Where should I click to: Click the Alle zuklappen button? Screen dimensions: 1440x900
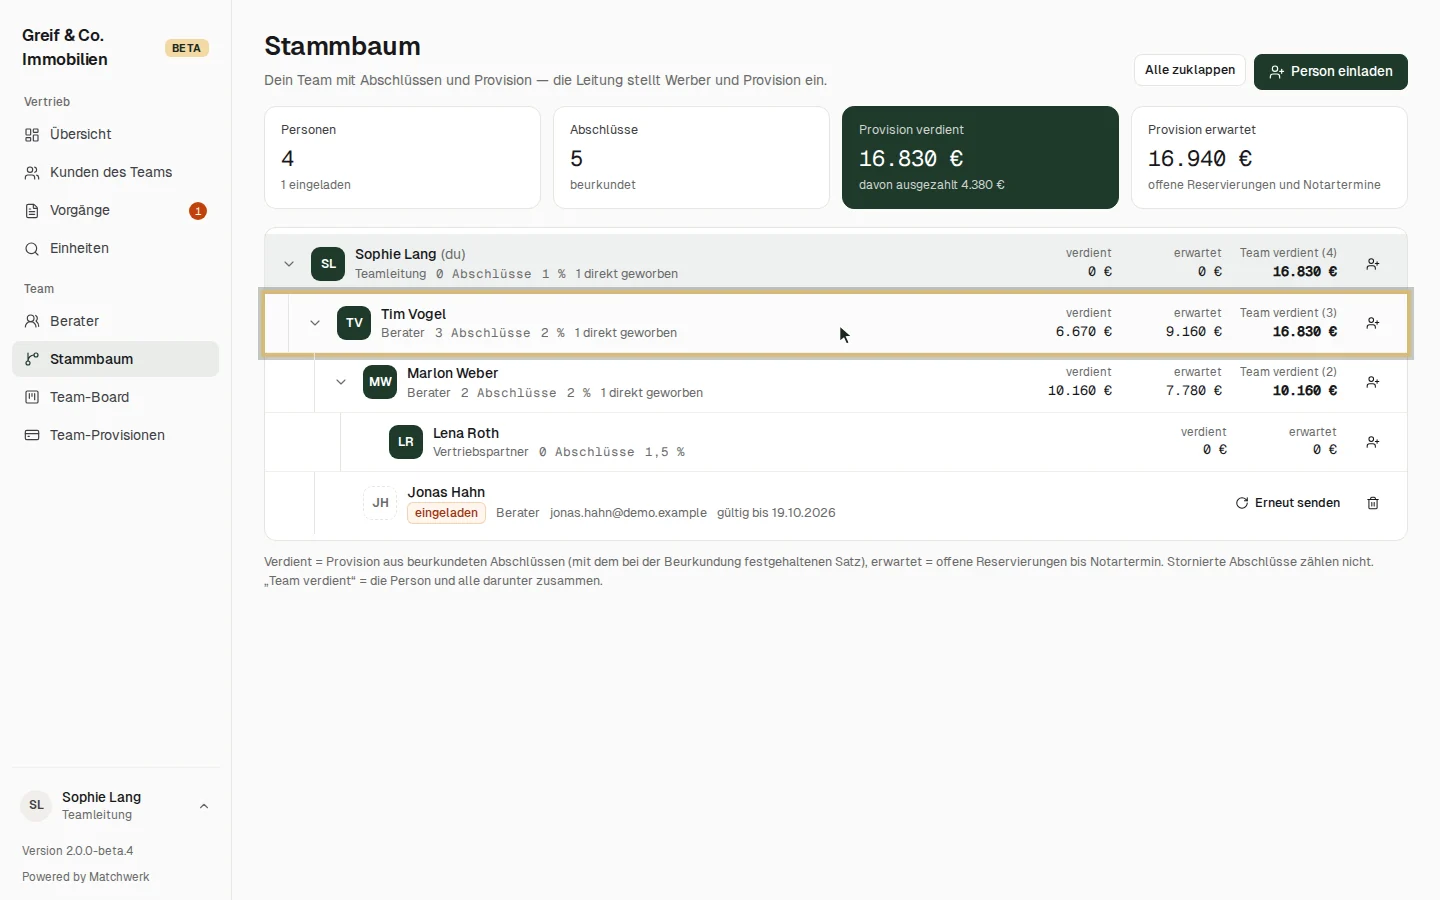[1190, 70]
